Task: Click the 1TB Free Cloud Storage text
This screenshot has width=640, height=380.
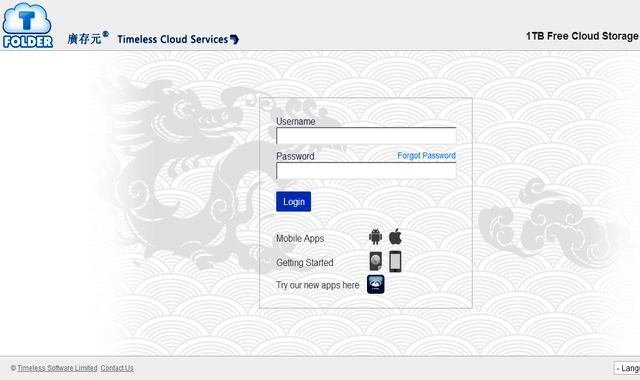Action: pos(582,36)
